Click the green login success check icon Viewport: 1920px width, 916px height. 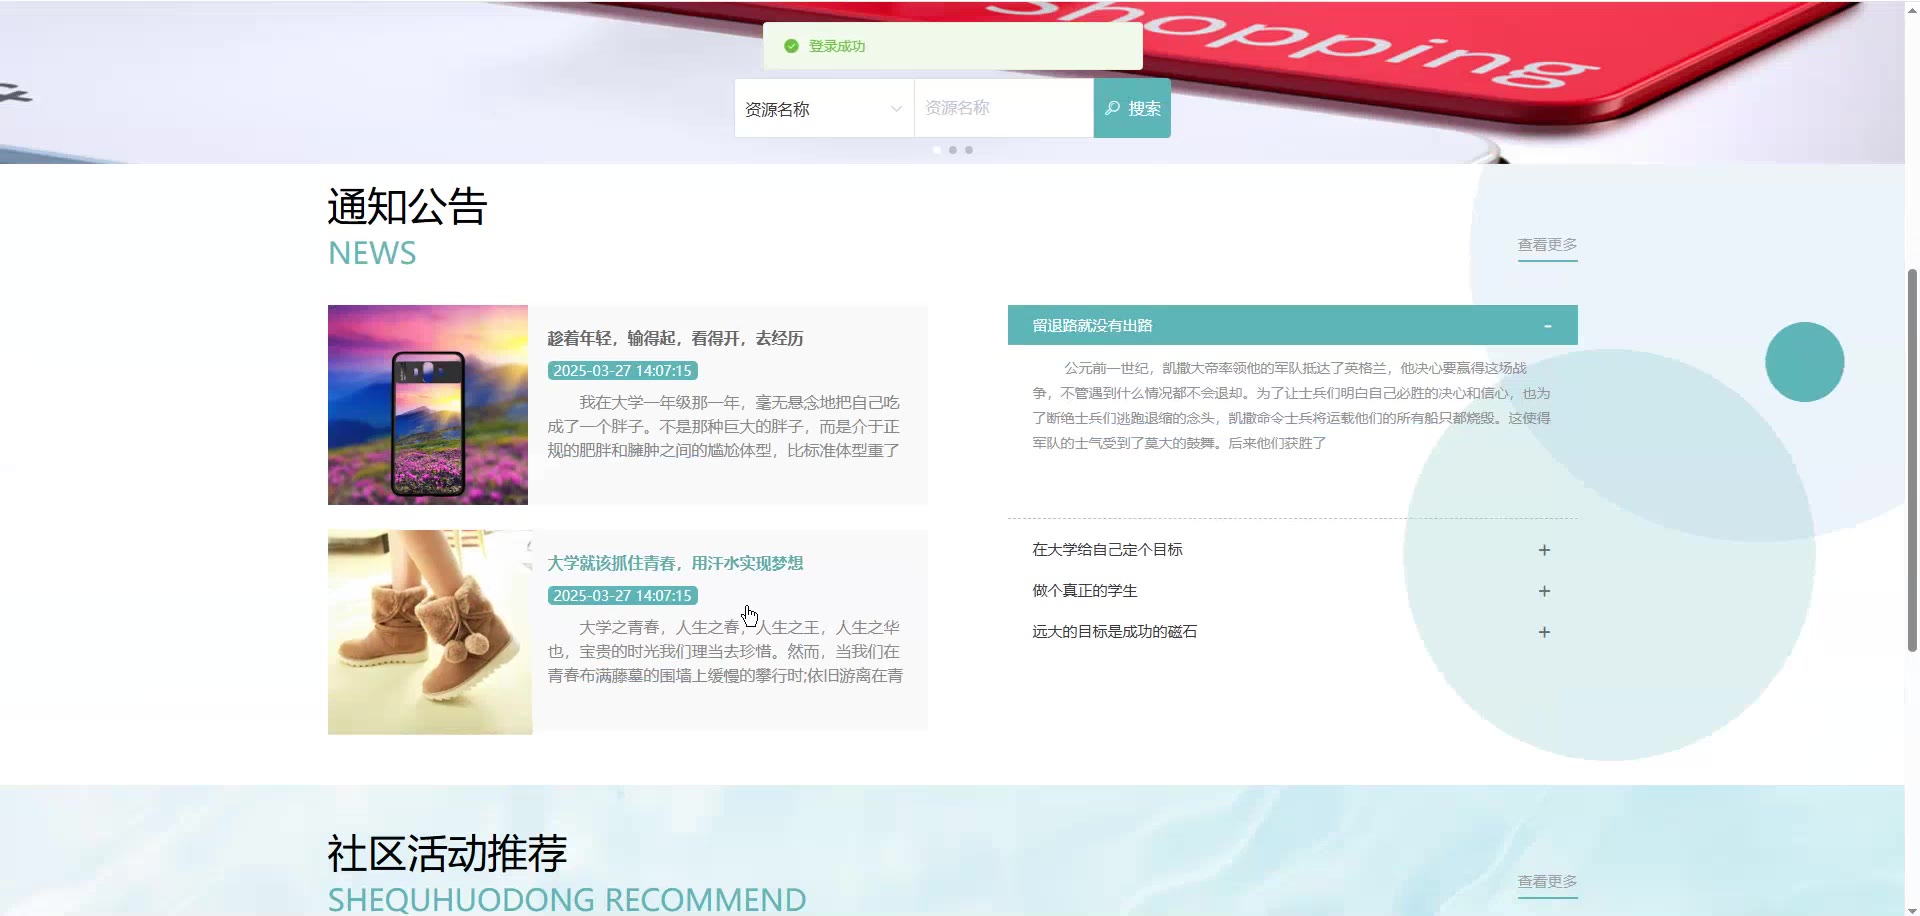click(x=791, y=46)
